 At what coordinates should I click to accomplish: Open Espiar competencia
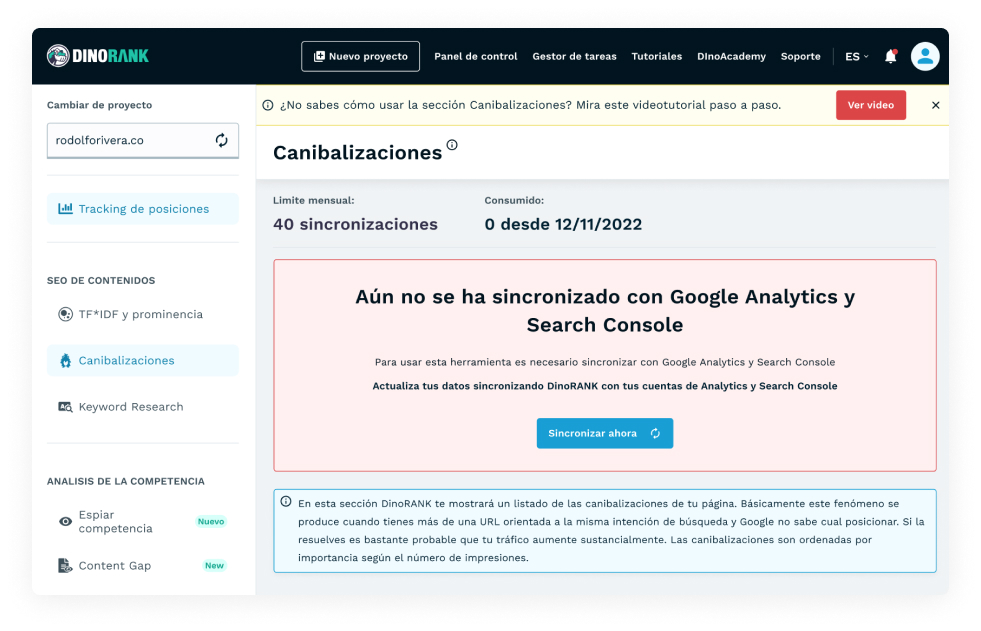point(143,522)
